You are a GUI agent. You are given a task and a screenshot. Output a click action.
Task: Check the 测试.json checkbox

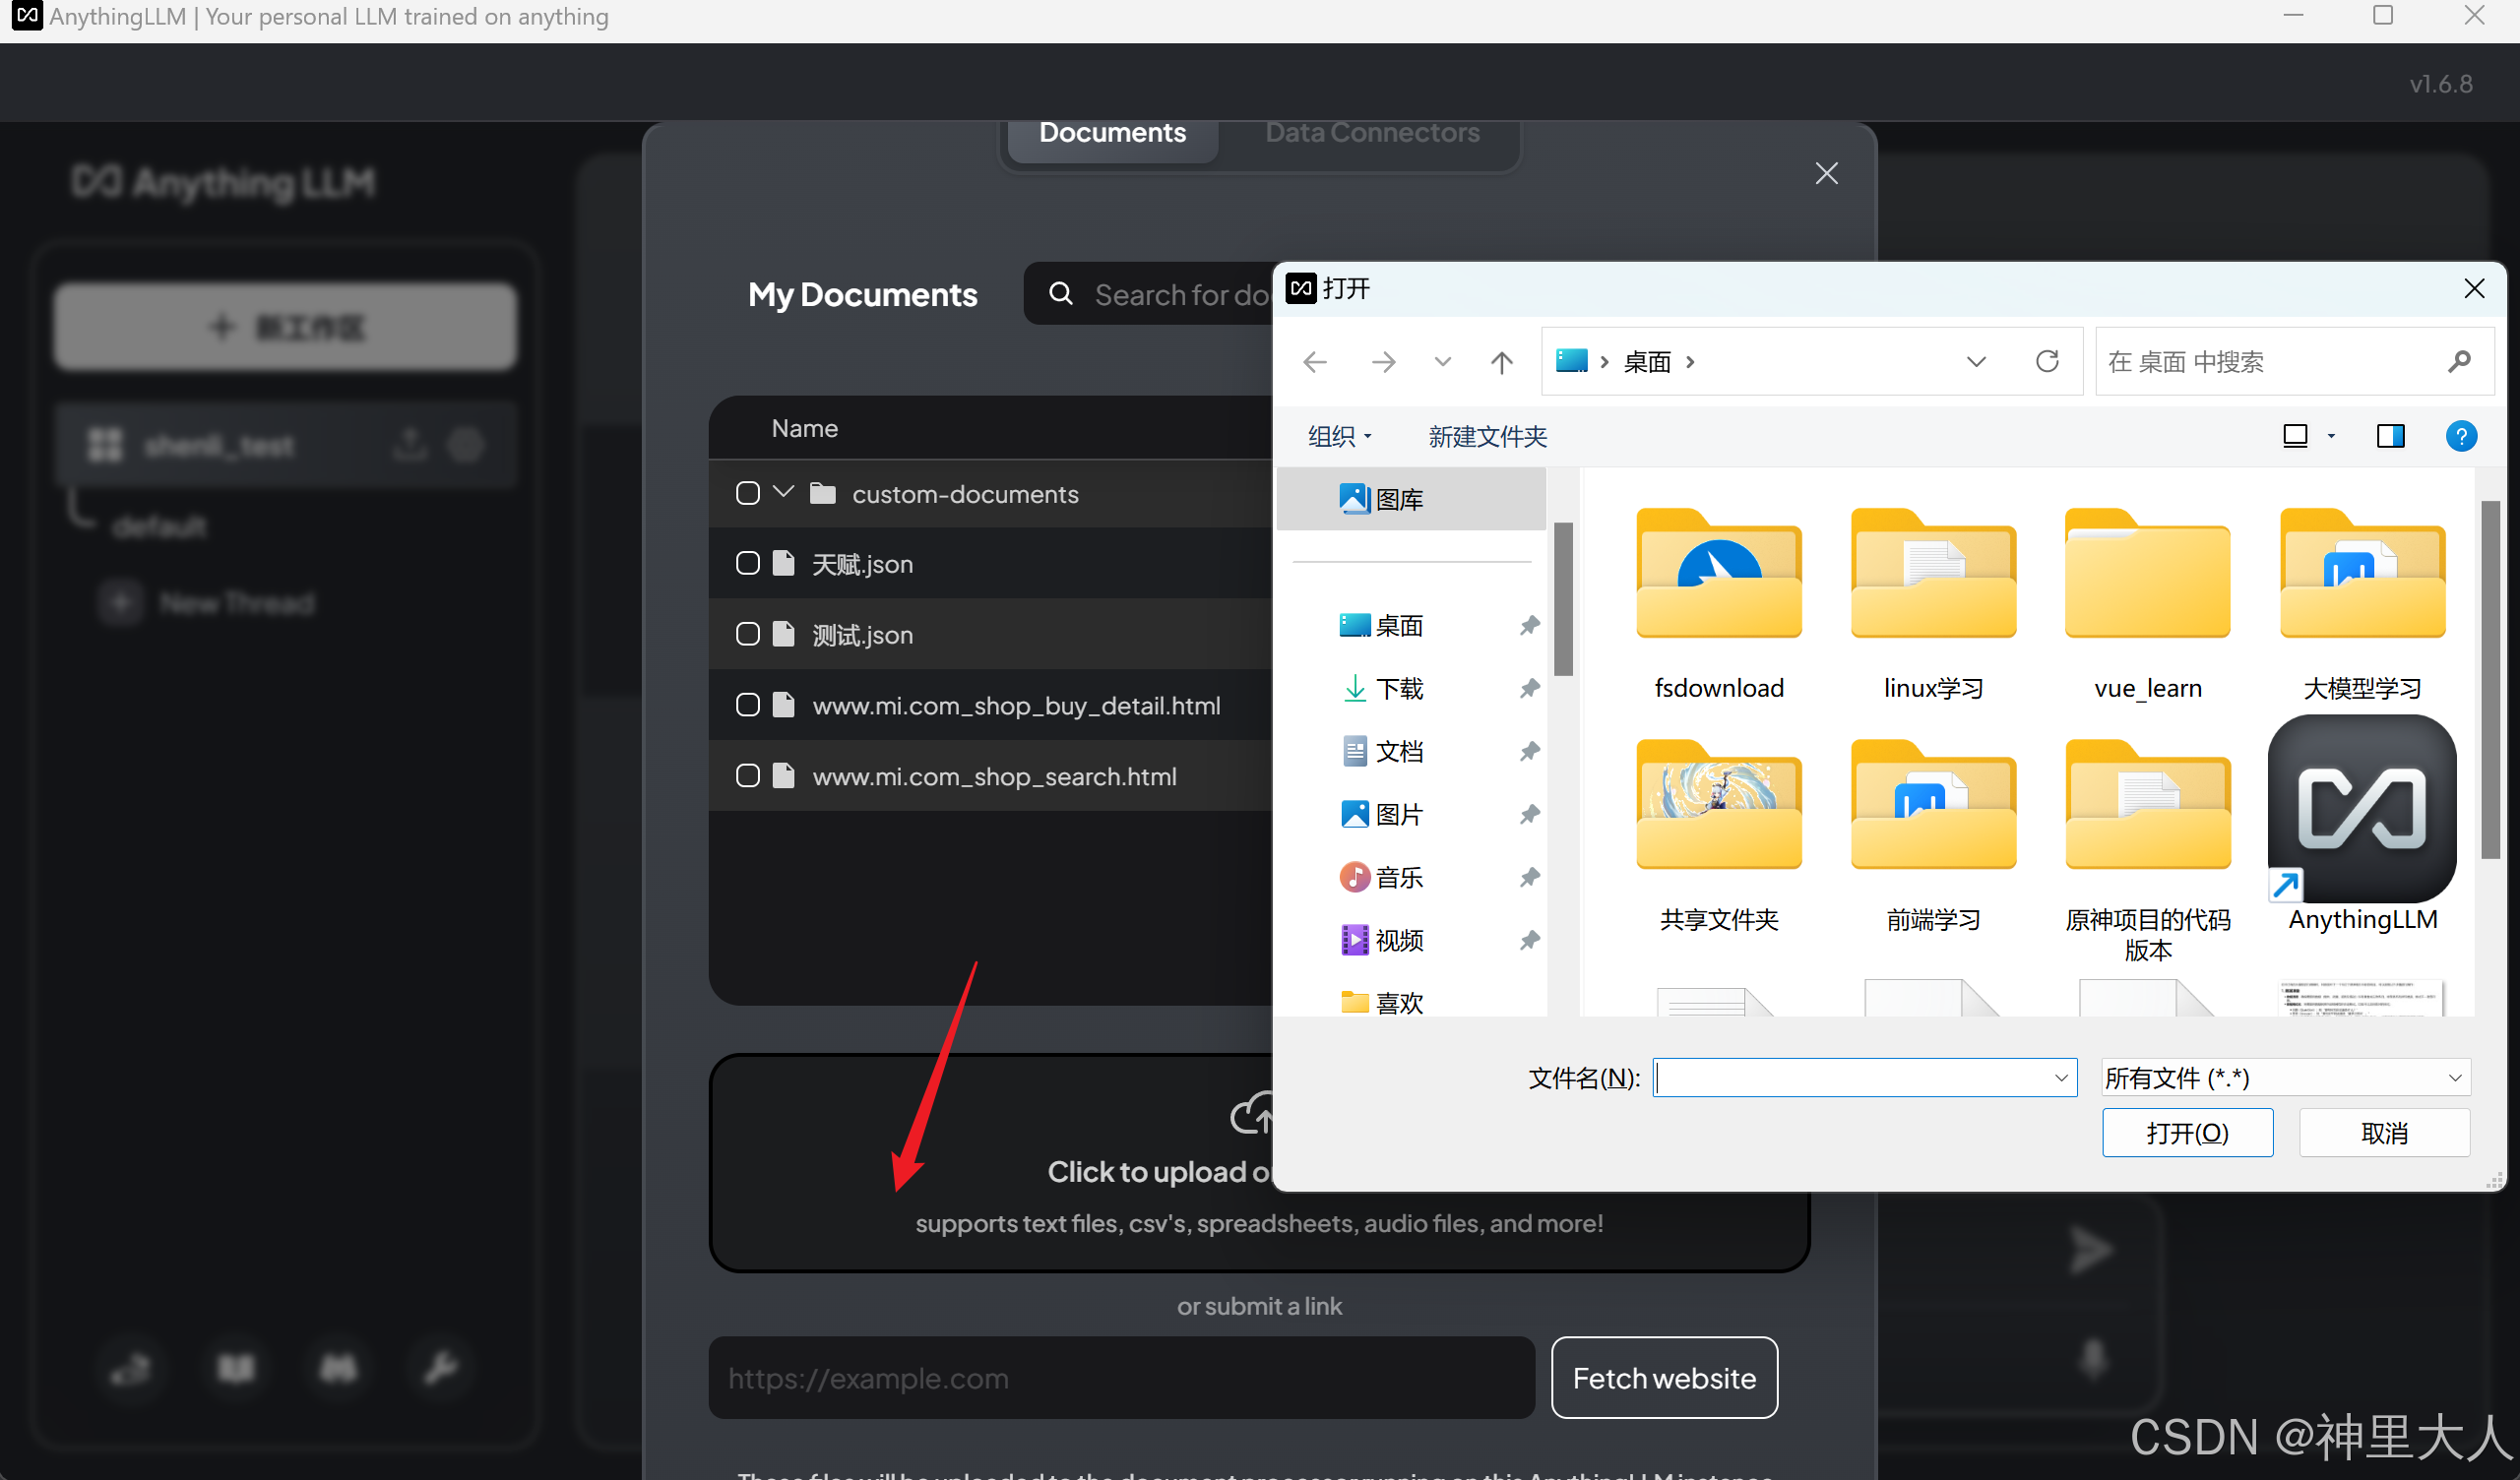tap(747, 634)
